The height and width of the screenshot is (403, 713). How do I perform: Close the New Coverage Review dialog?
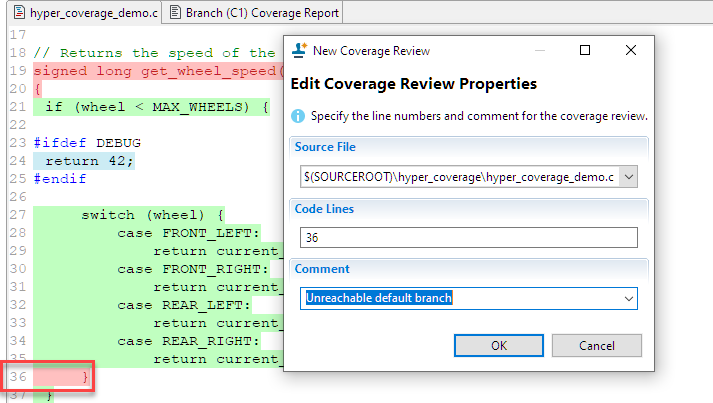pyautogui.click(x=631, y=50)
